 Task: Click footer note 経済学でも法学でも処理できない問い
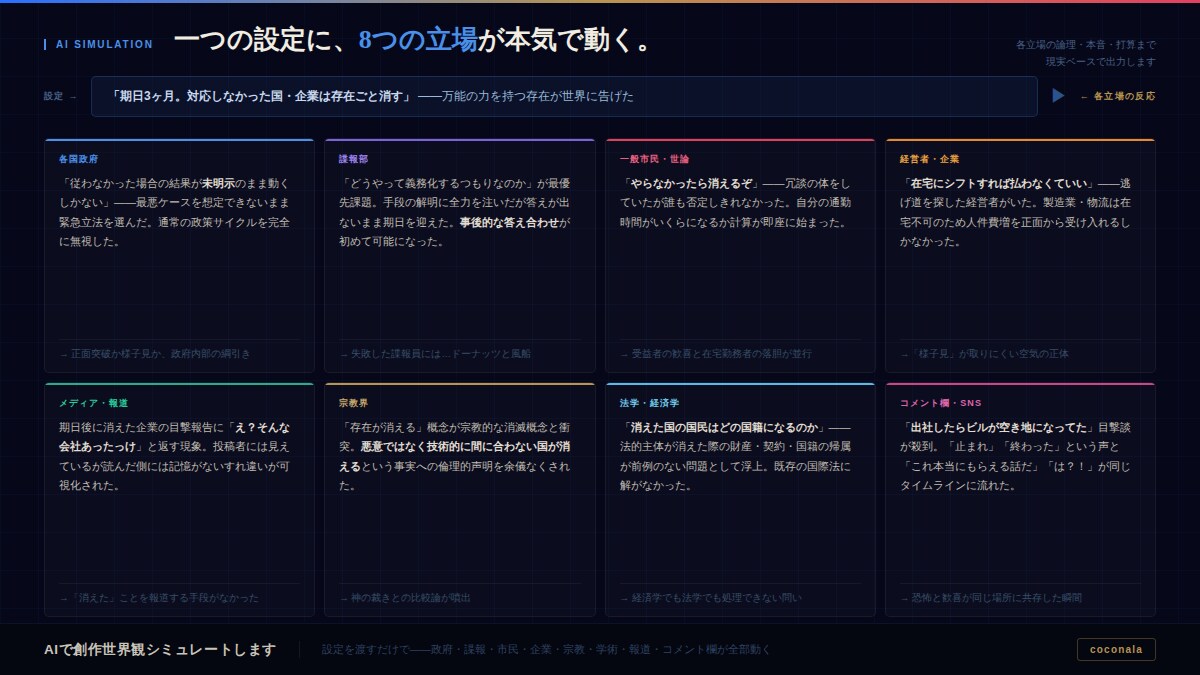[711, 598]
